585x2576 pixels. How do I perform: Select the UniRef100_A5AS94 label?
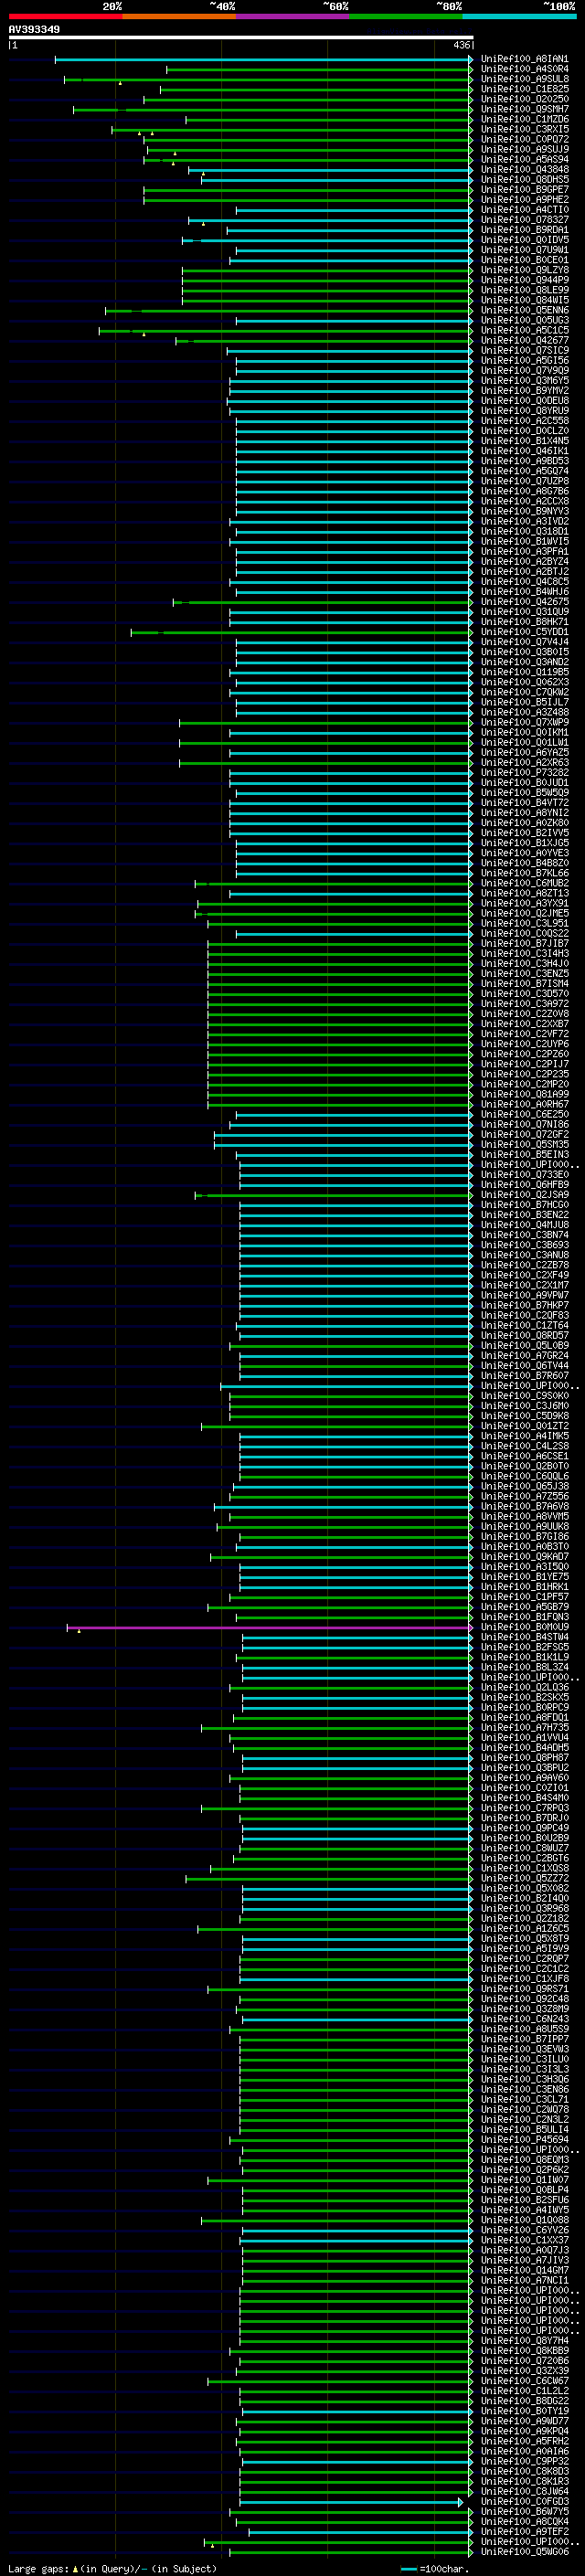524,159
